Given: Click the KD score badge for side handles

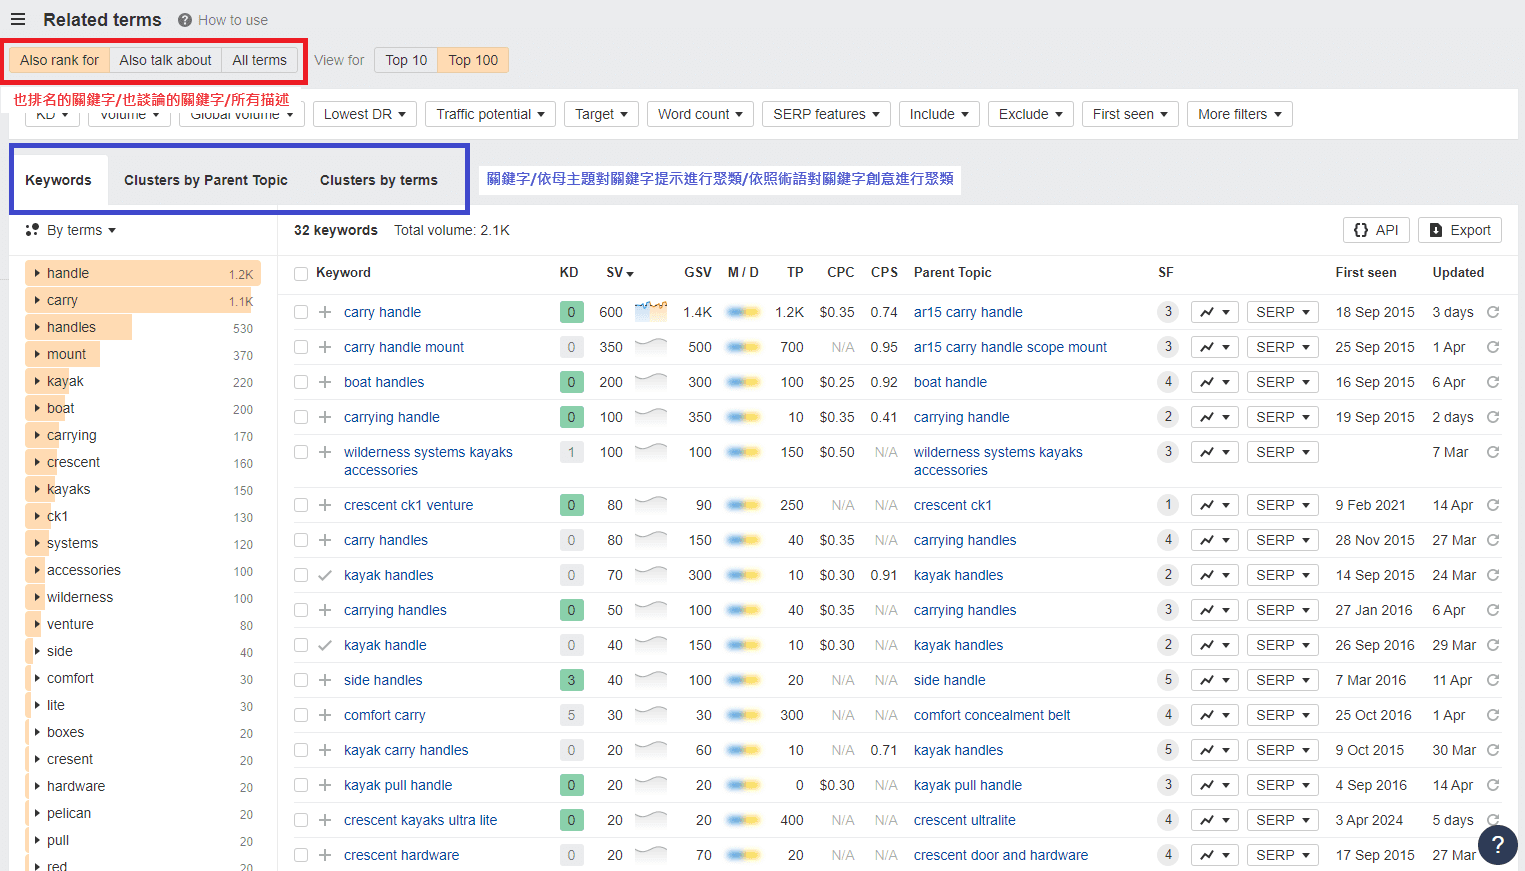Looking at the screenshot, I should click(571, 680).
